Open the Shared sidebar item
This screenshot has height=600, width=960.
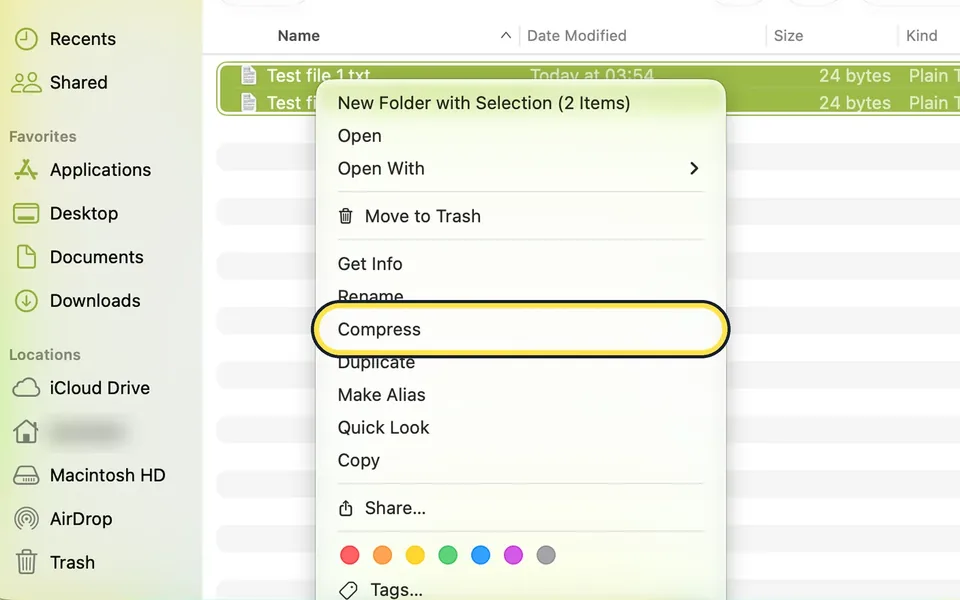click(78, 82)
